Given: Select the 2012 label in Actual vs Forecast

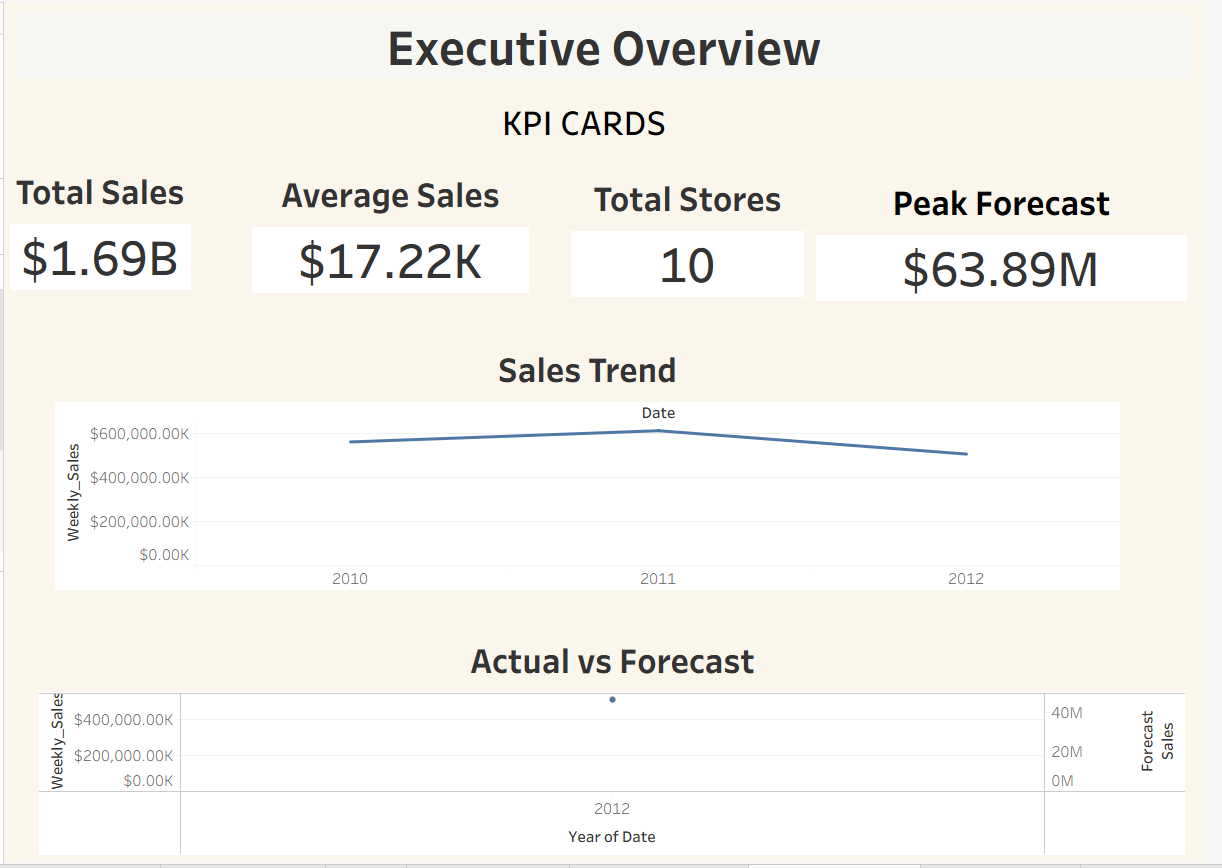Looking at the screenshot, I should tap(612, 808).
